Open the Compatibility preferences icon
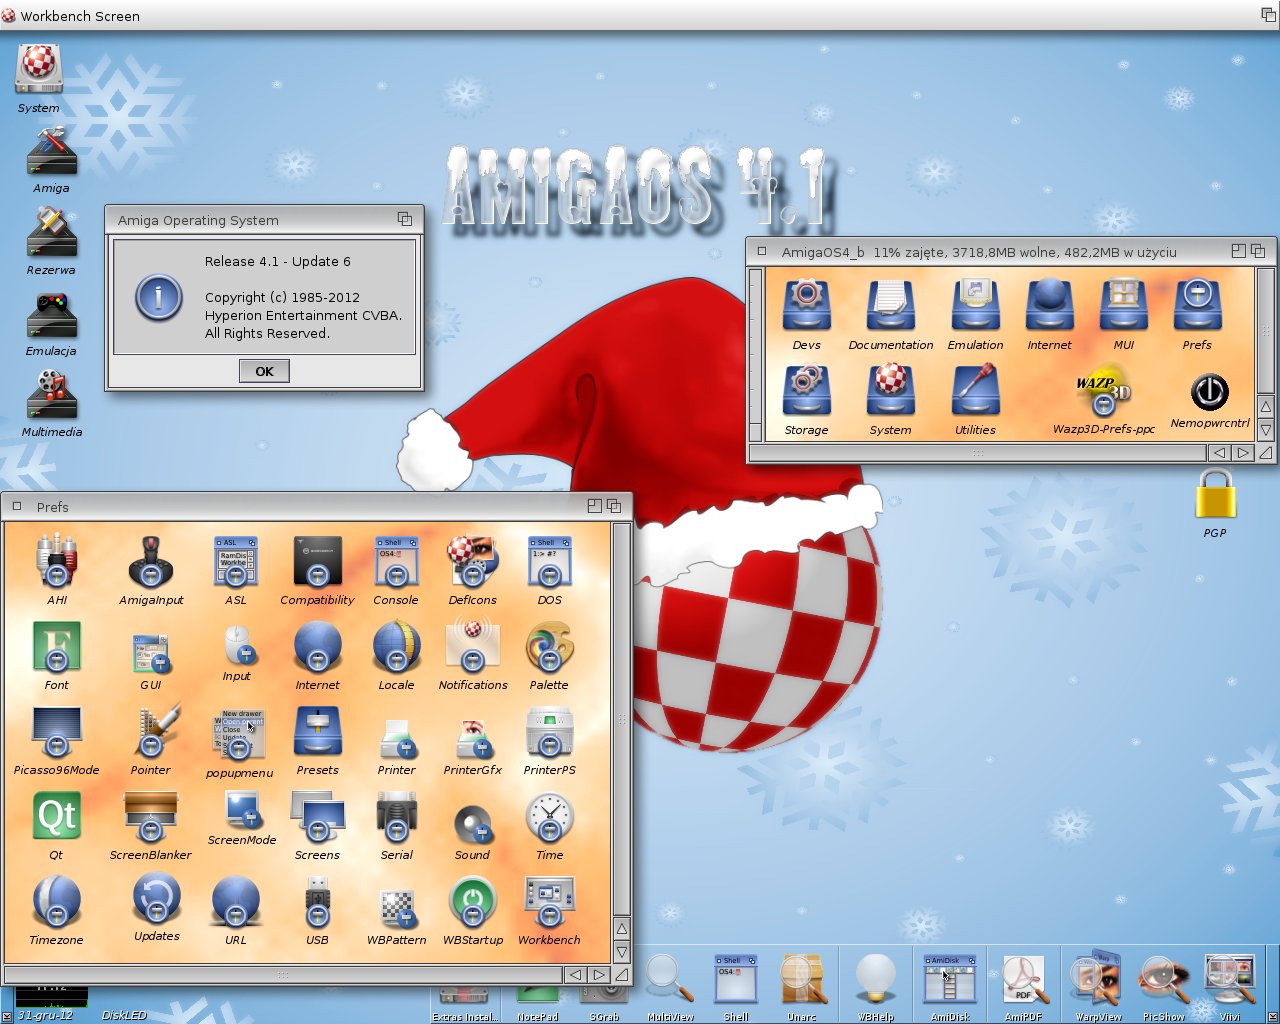The image size is (1280, 1024). tap(318, 561)
